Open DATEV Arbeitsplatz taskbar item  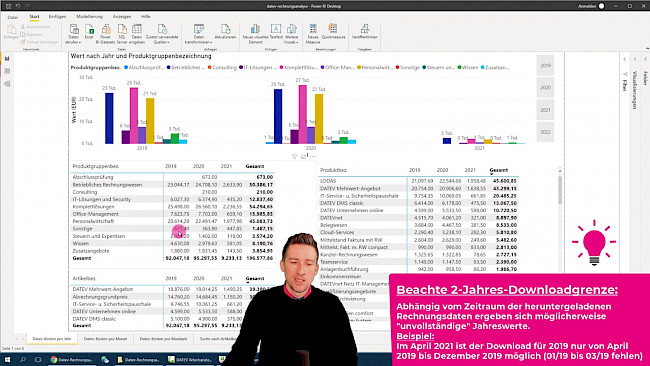tap(189, 359)
